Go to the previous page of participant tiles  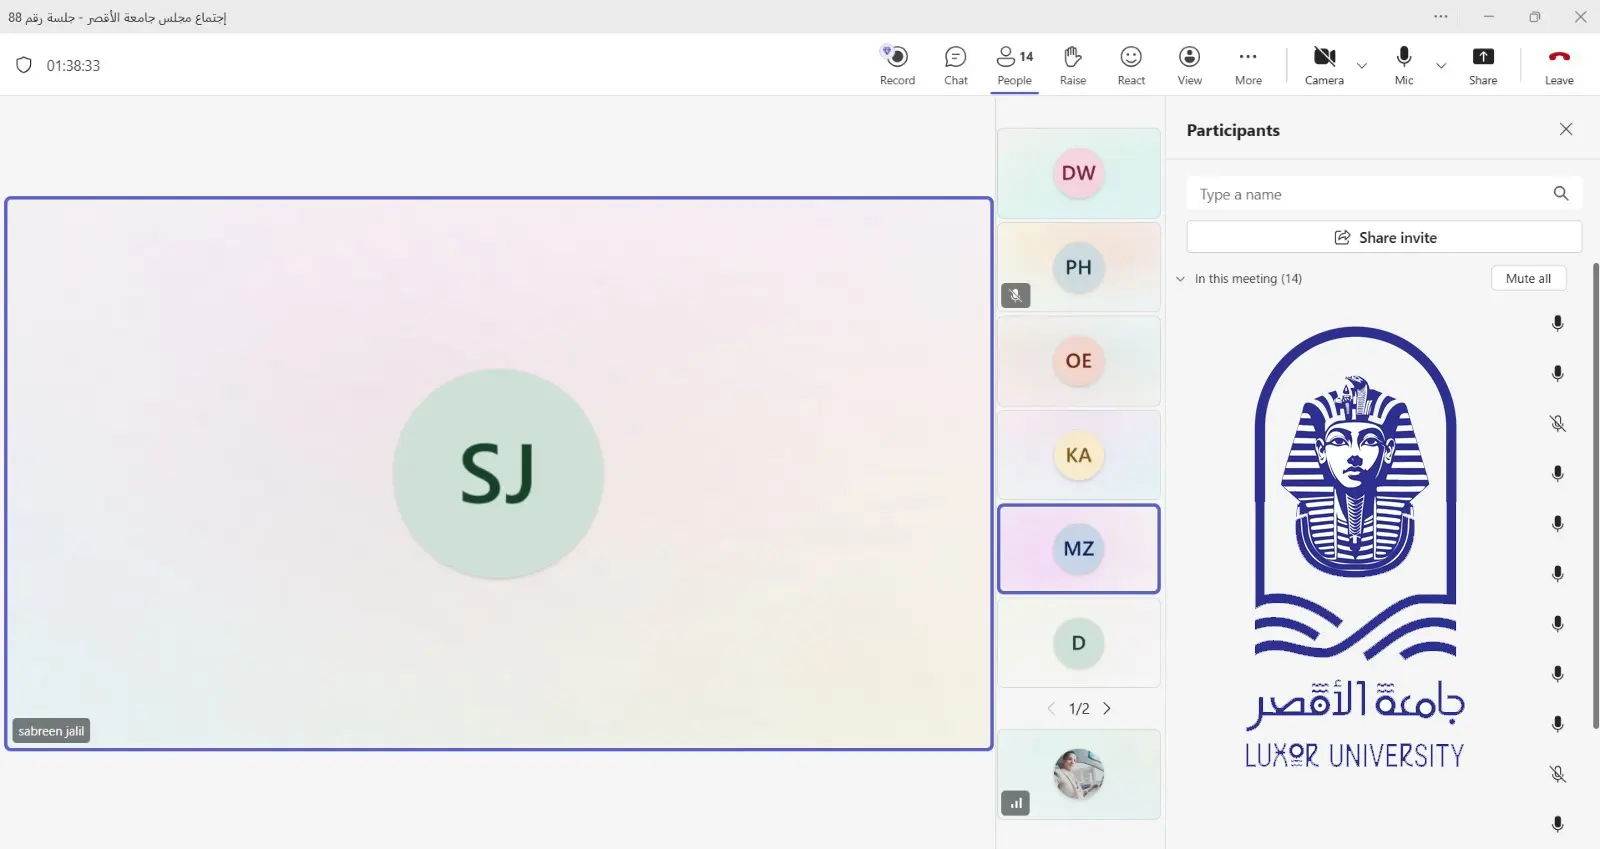coord(1051,708)
